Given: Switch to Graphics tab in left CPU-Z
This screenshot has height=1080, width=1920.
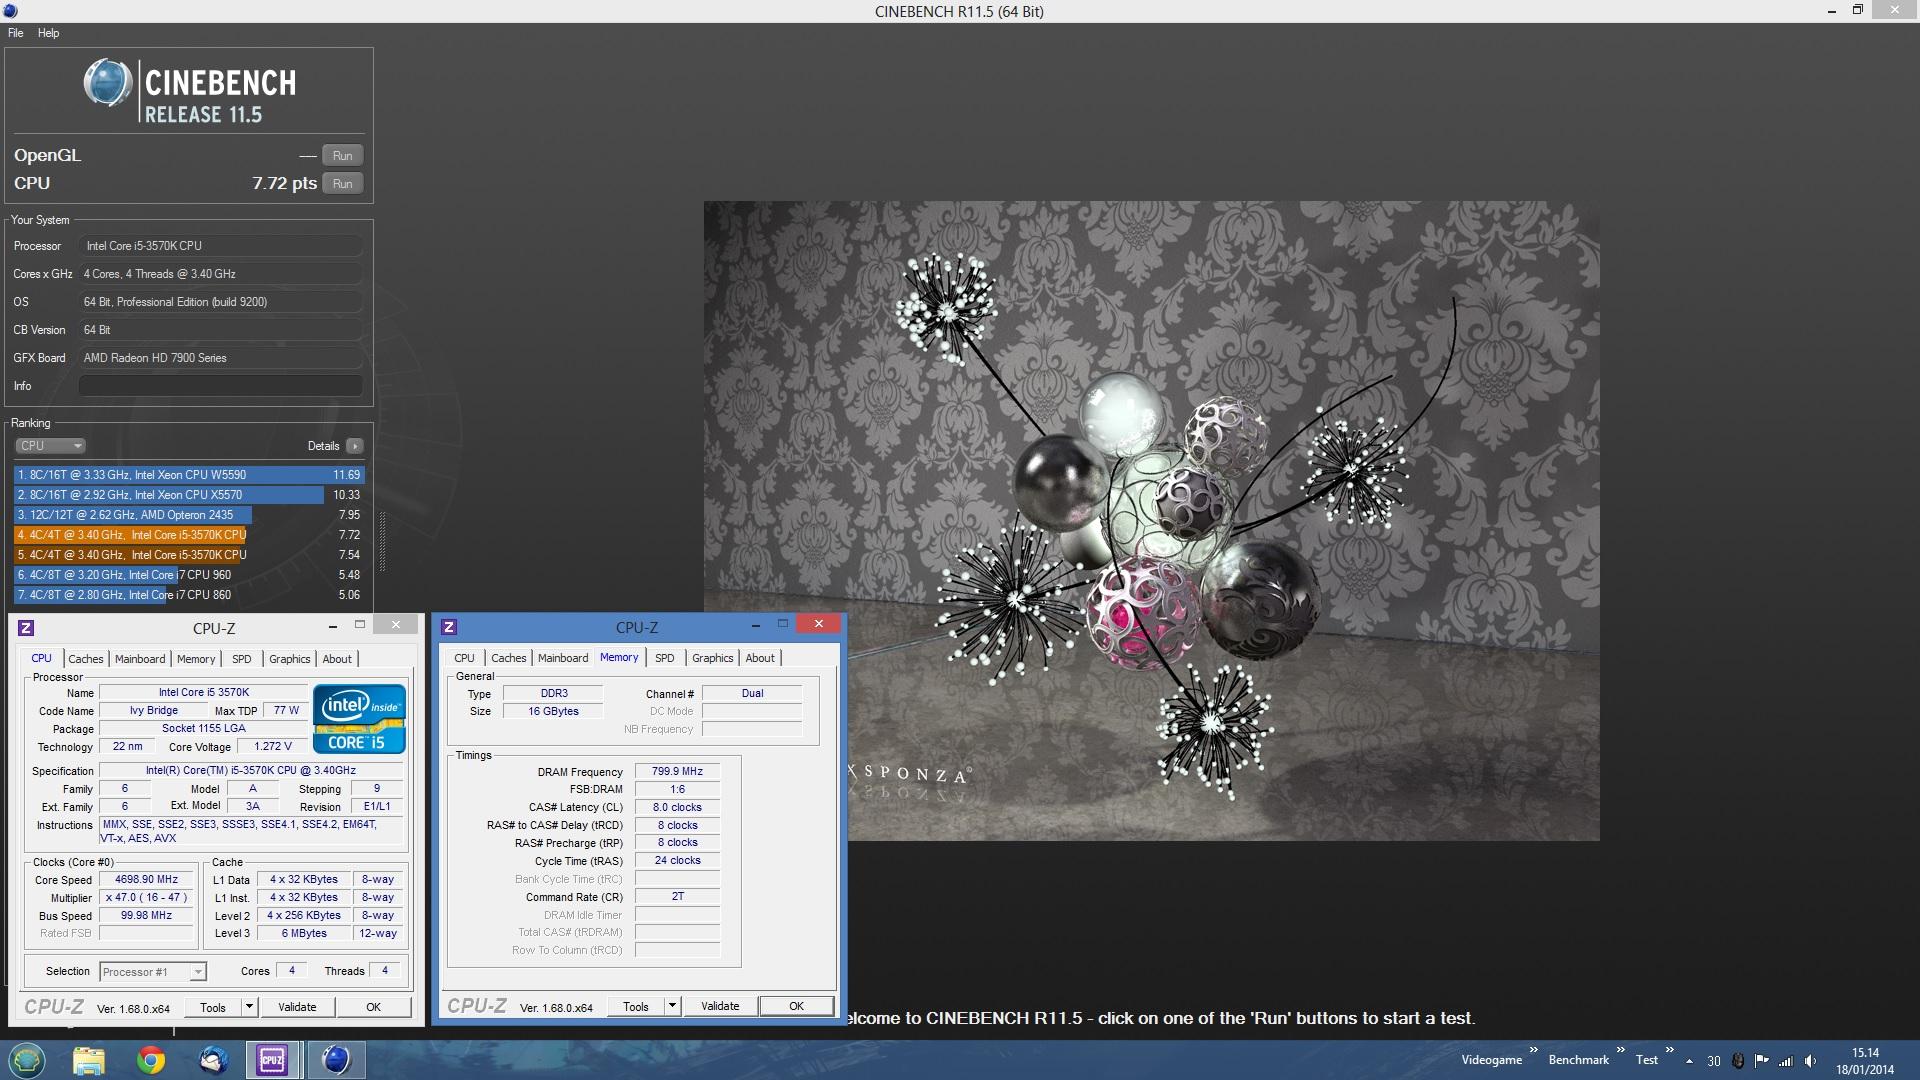Looking at the screenshot, I should (290, 659).
